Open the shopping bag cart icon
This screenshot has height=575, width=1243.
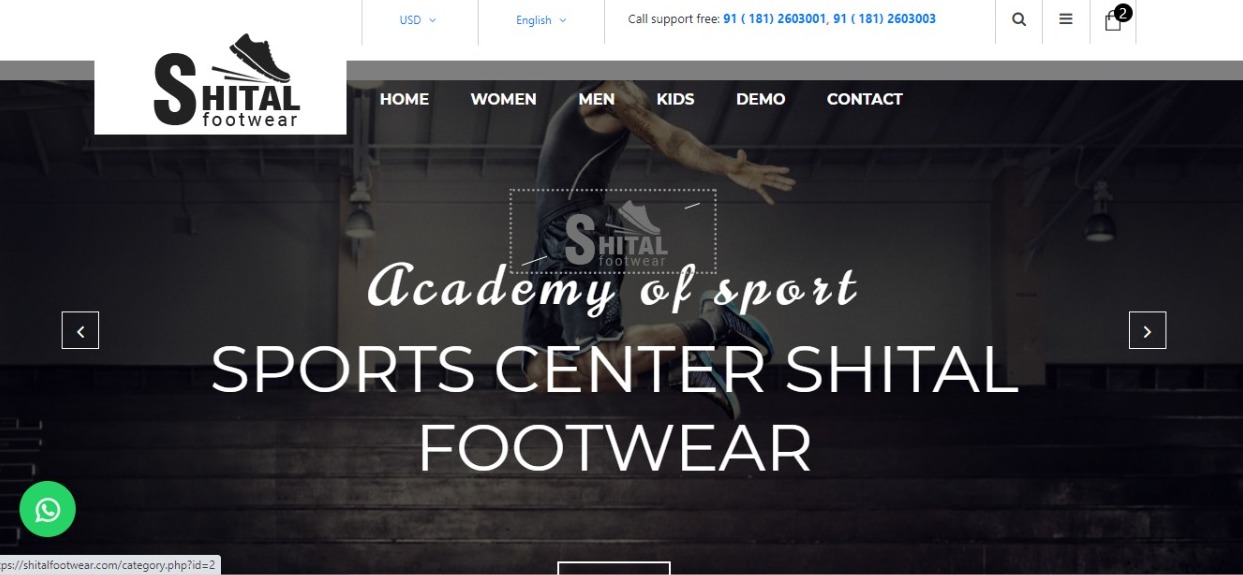[1112, 21]
